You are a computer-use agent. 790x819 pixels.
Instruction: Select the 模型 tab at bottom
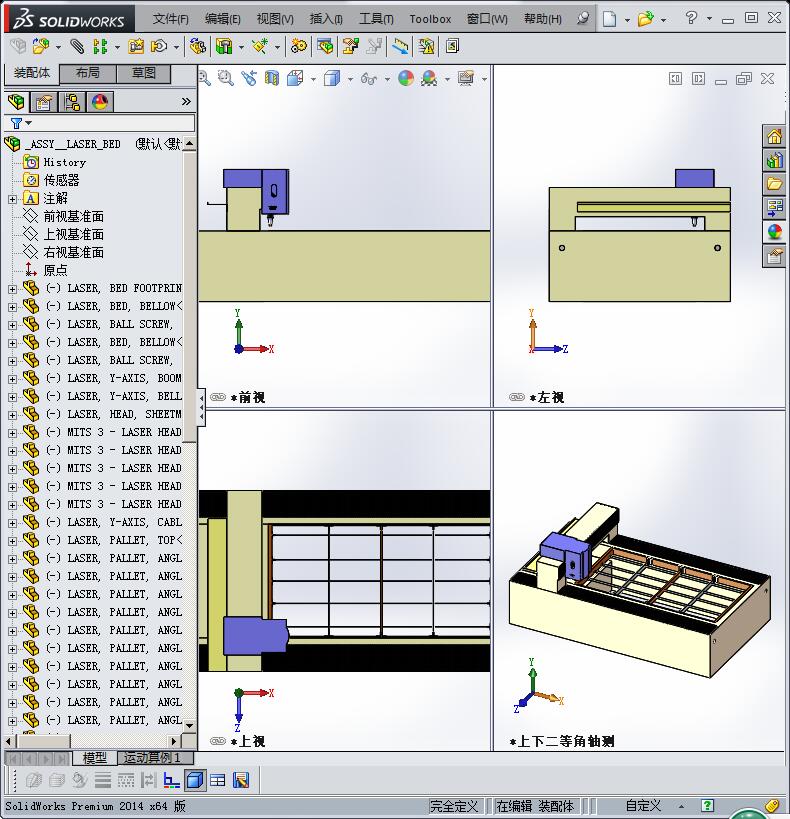click(95, 757)
